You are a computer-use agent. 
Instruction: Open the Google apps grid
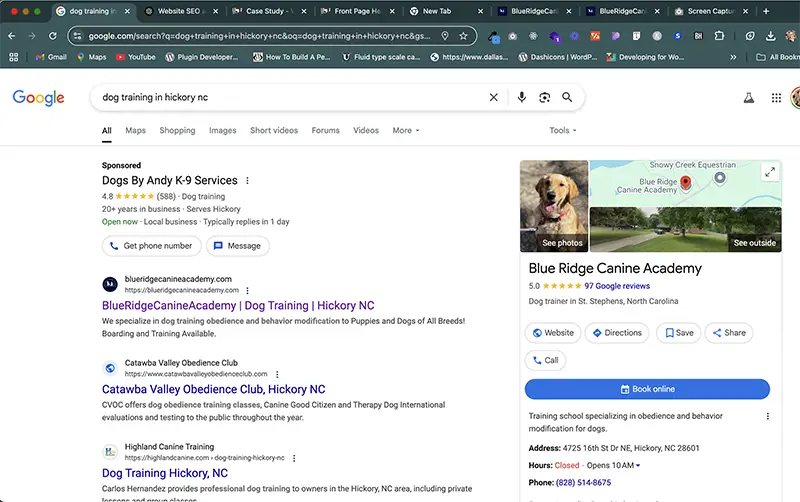click(x=776, y=98)
